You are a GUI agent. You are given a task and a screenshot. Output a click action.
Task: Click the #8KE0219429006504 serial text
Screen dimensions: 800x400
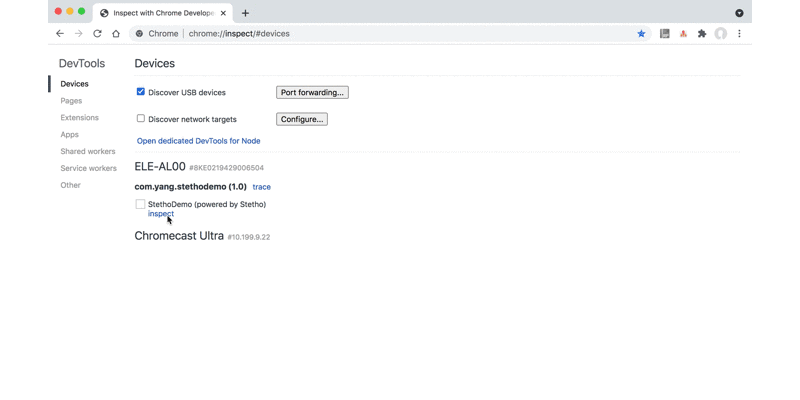click(227, 168)
